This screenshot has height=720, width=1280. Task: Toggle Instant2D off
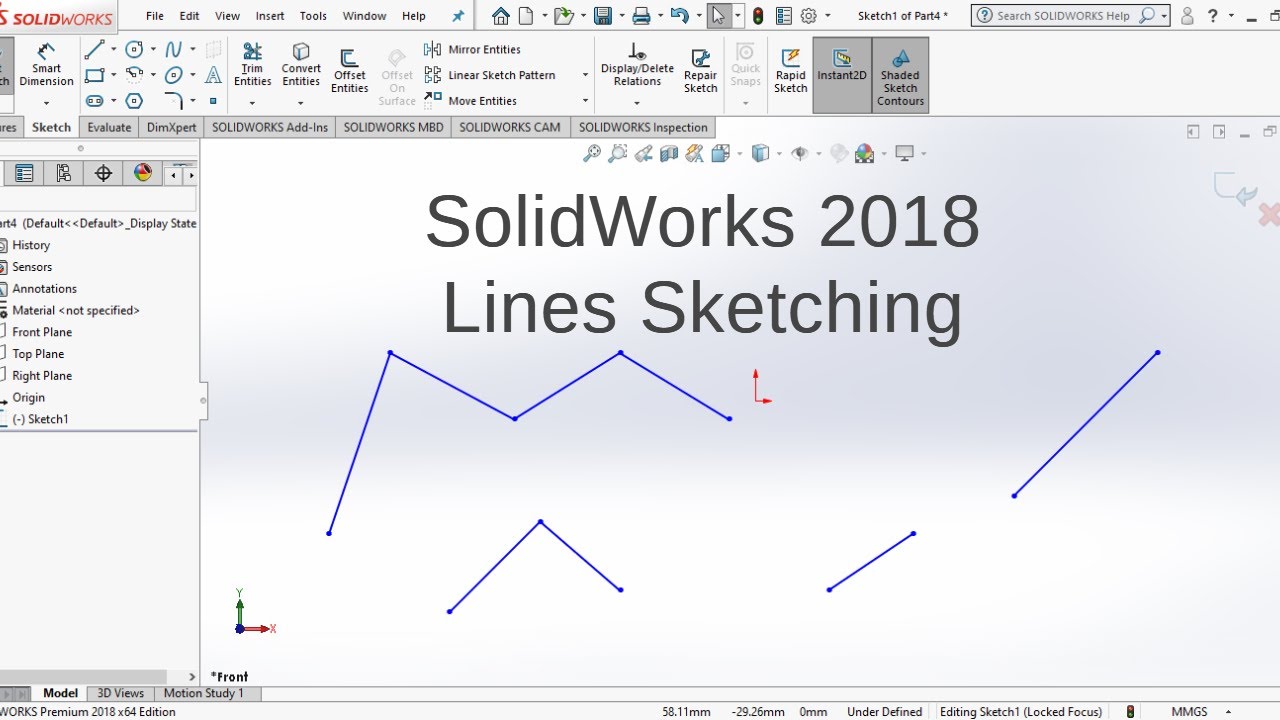click(842, 74)
